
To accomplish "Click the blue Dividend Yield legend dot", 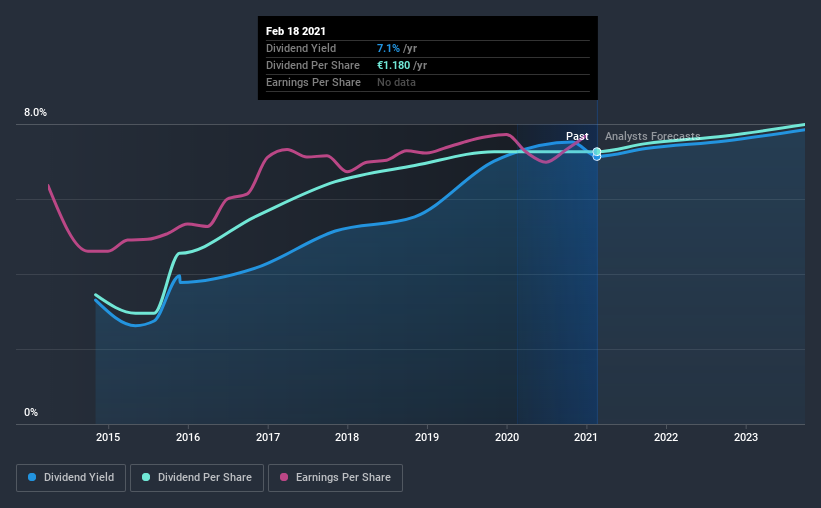I will tap(32, 477).
